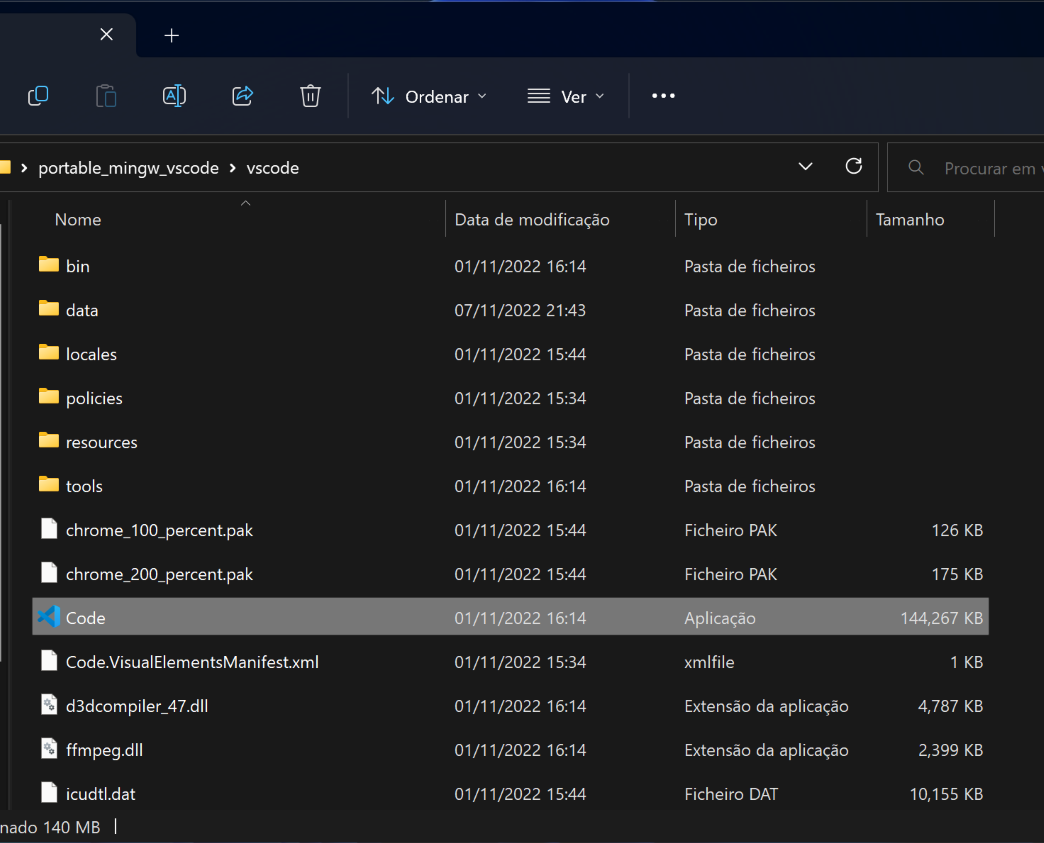Open a new tab with plus button
This screenshot has height=843, width=1044.
coord(171,36)
